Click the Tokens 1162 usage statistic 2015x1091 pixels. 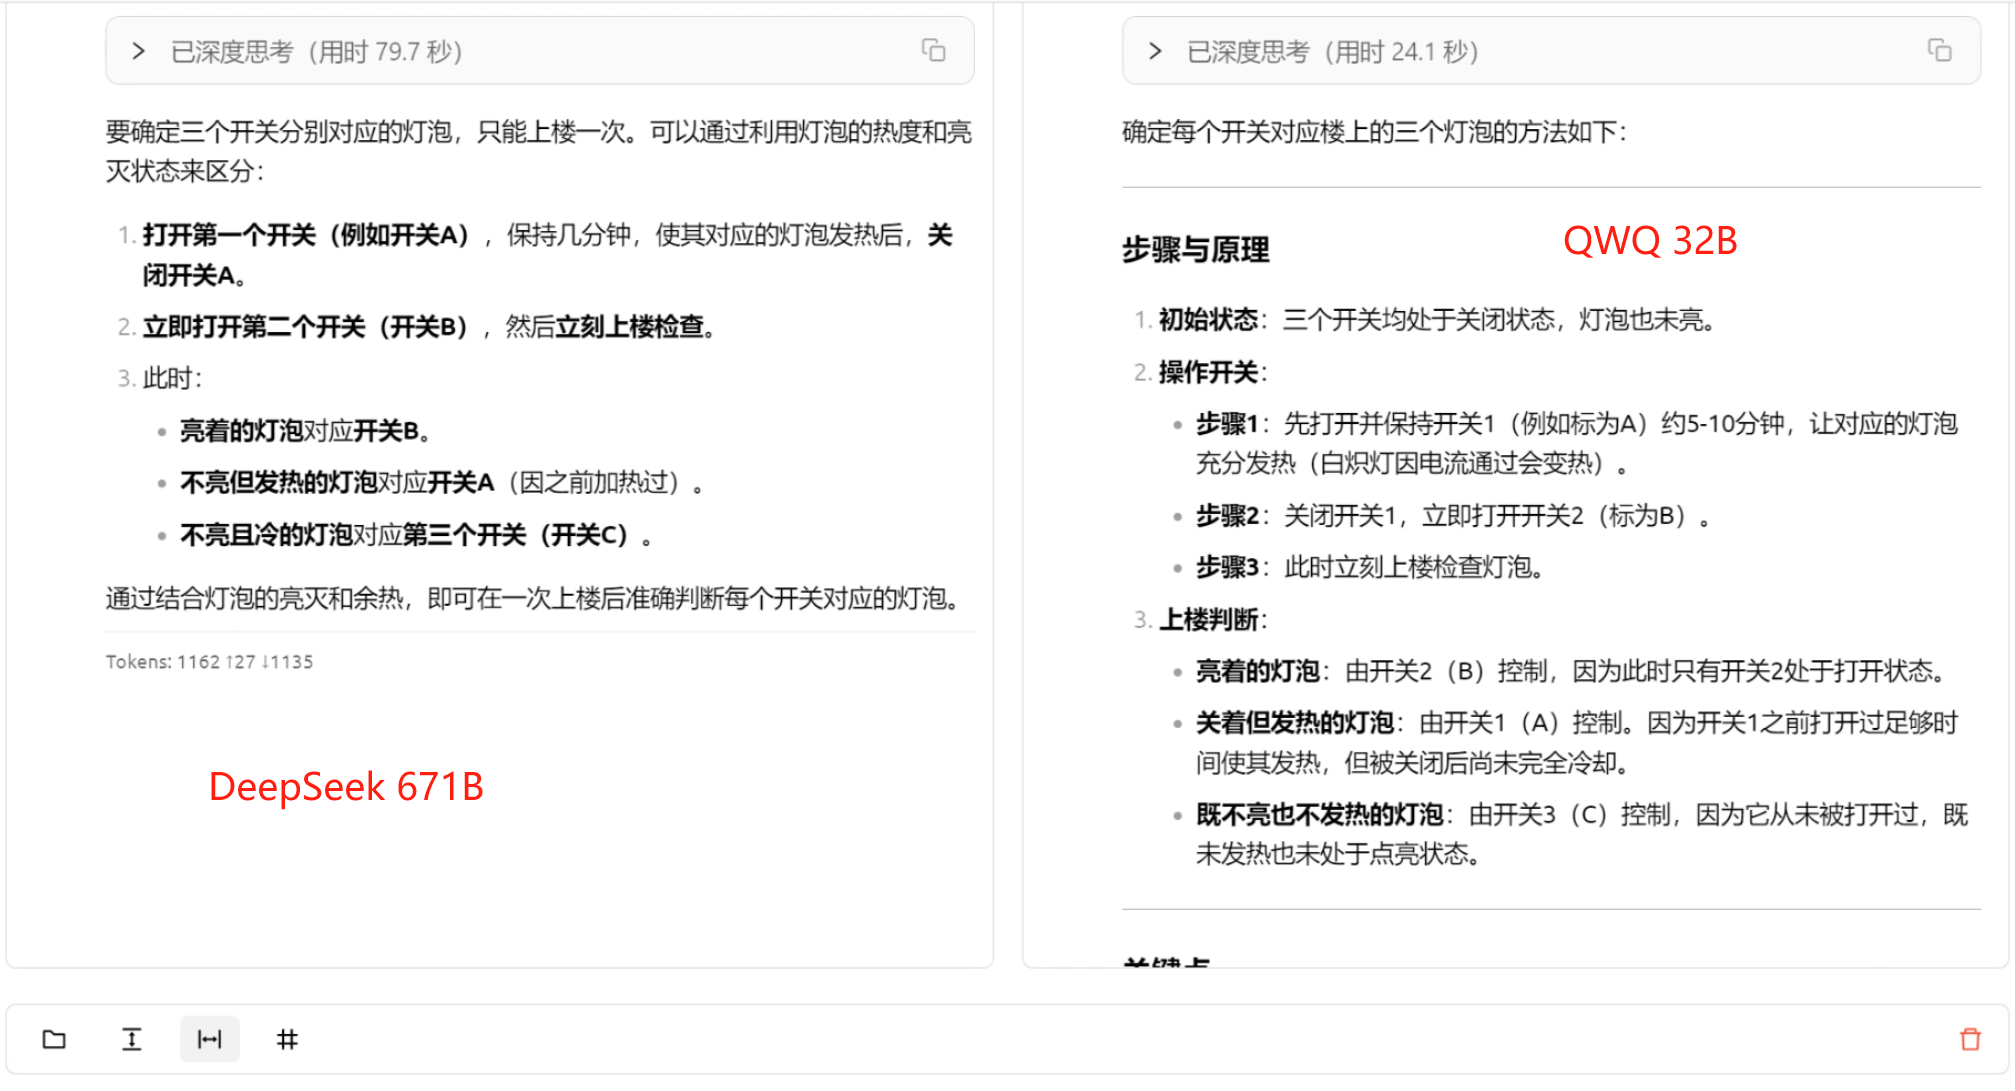(x=209, y=661)
